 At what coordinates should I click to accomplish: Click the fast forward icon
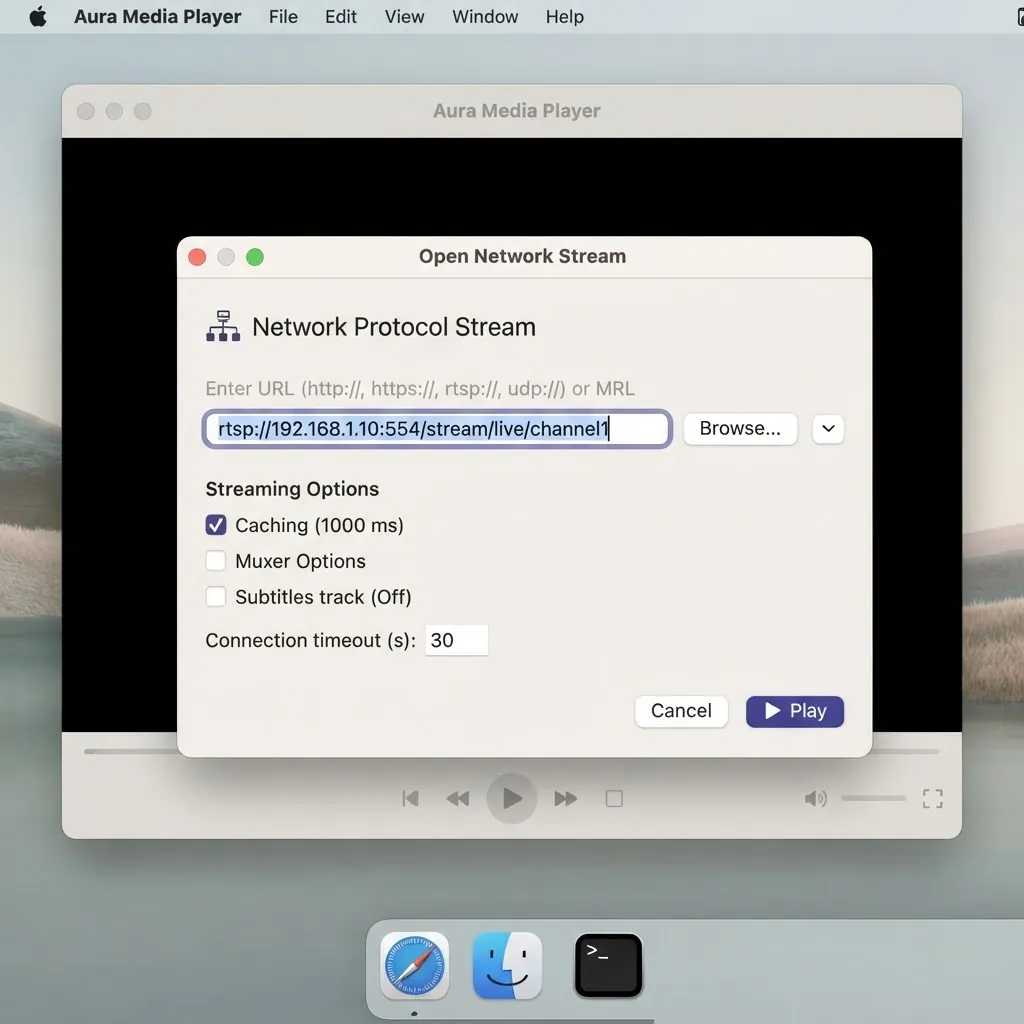[x=566, y=798]
